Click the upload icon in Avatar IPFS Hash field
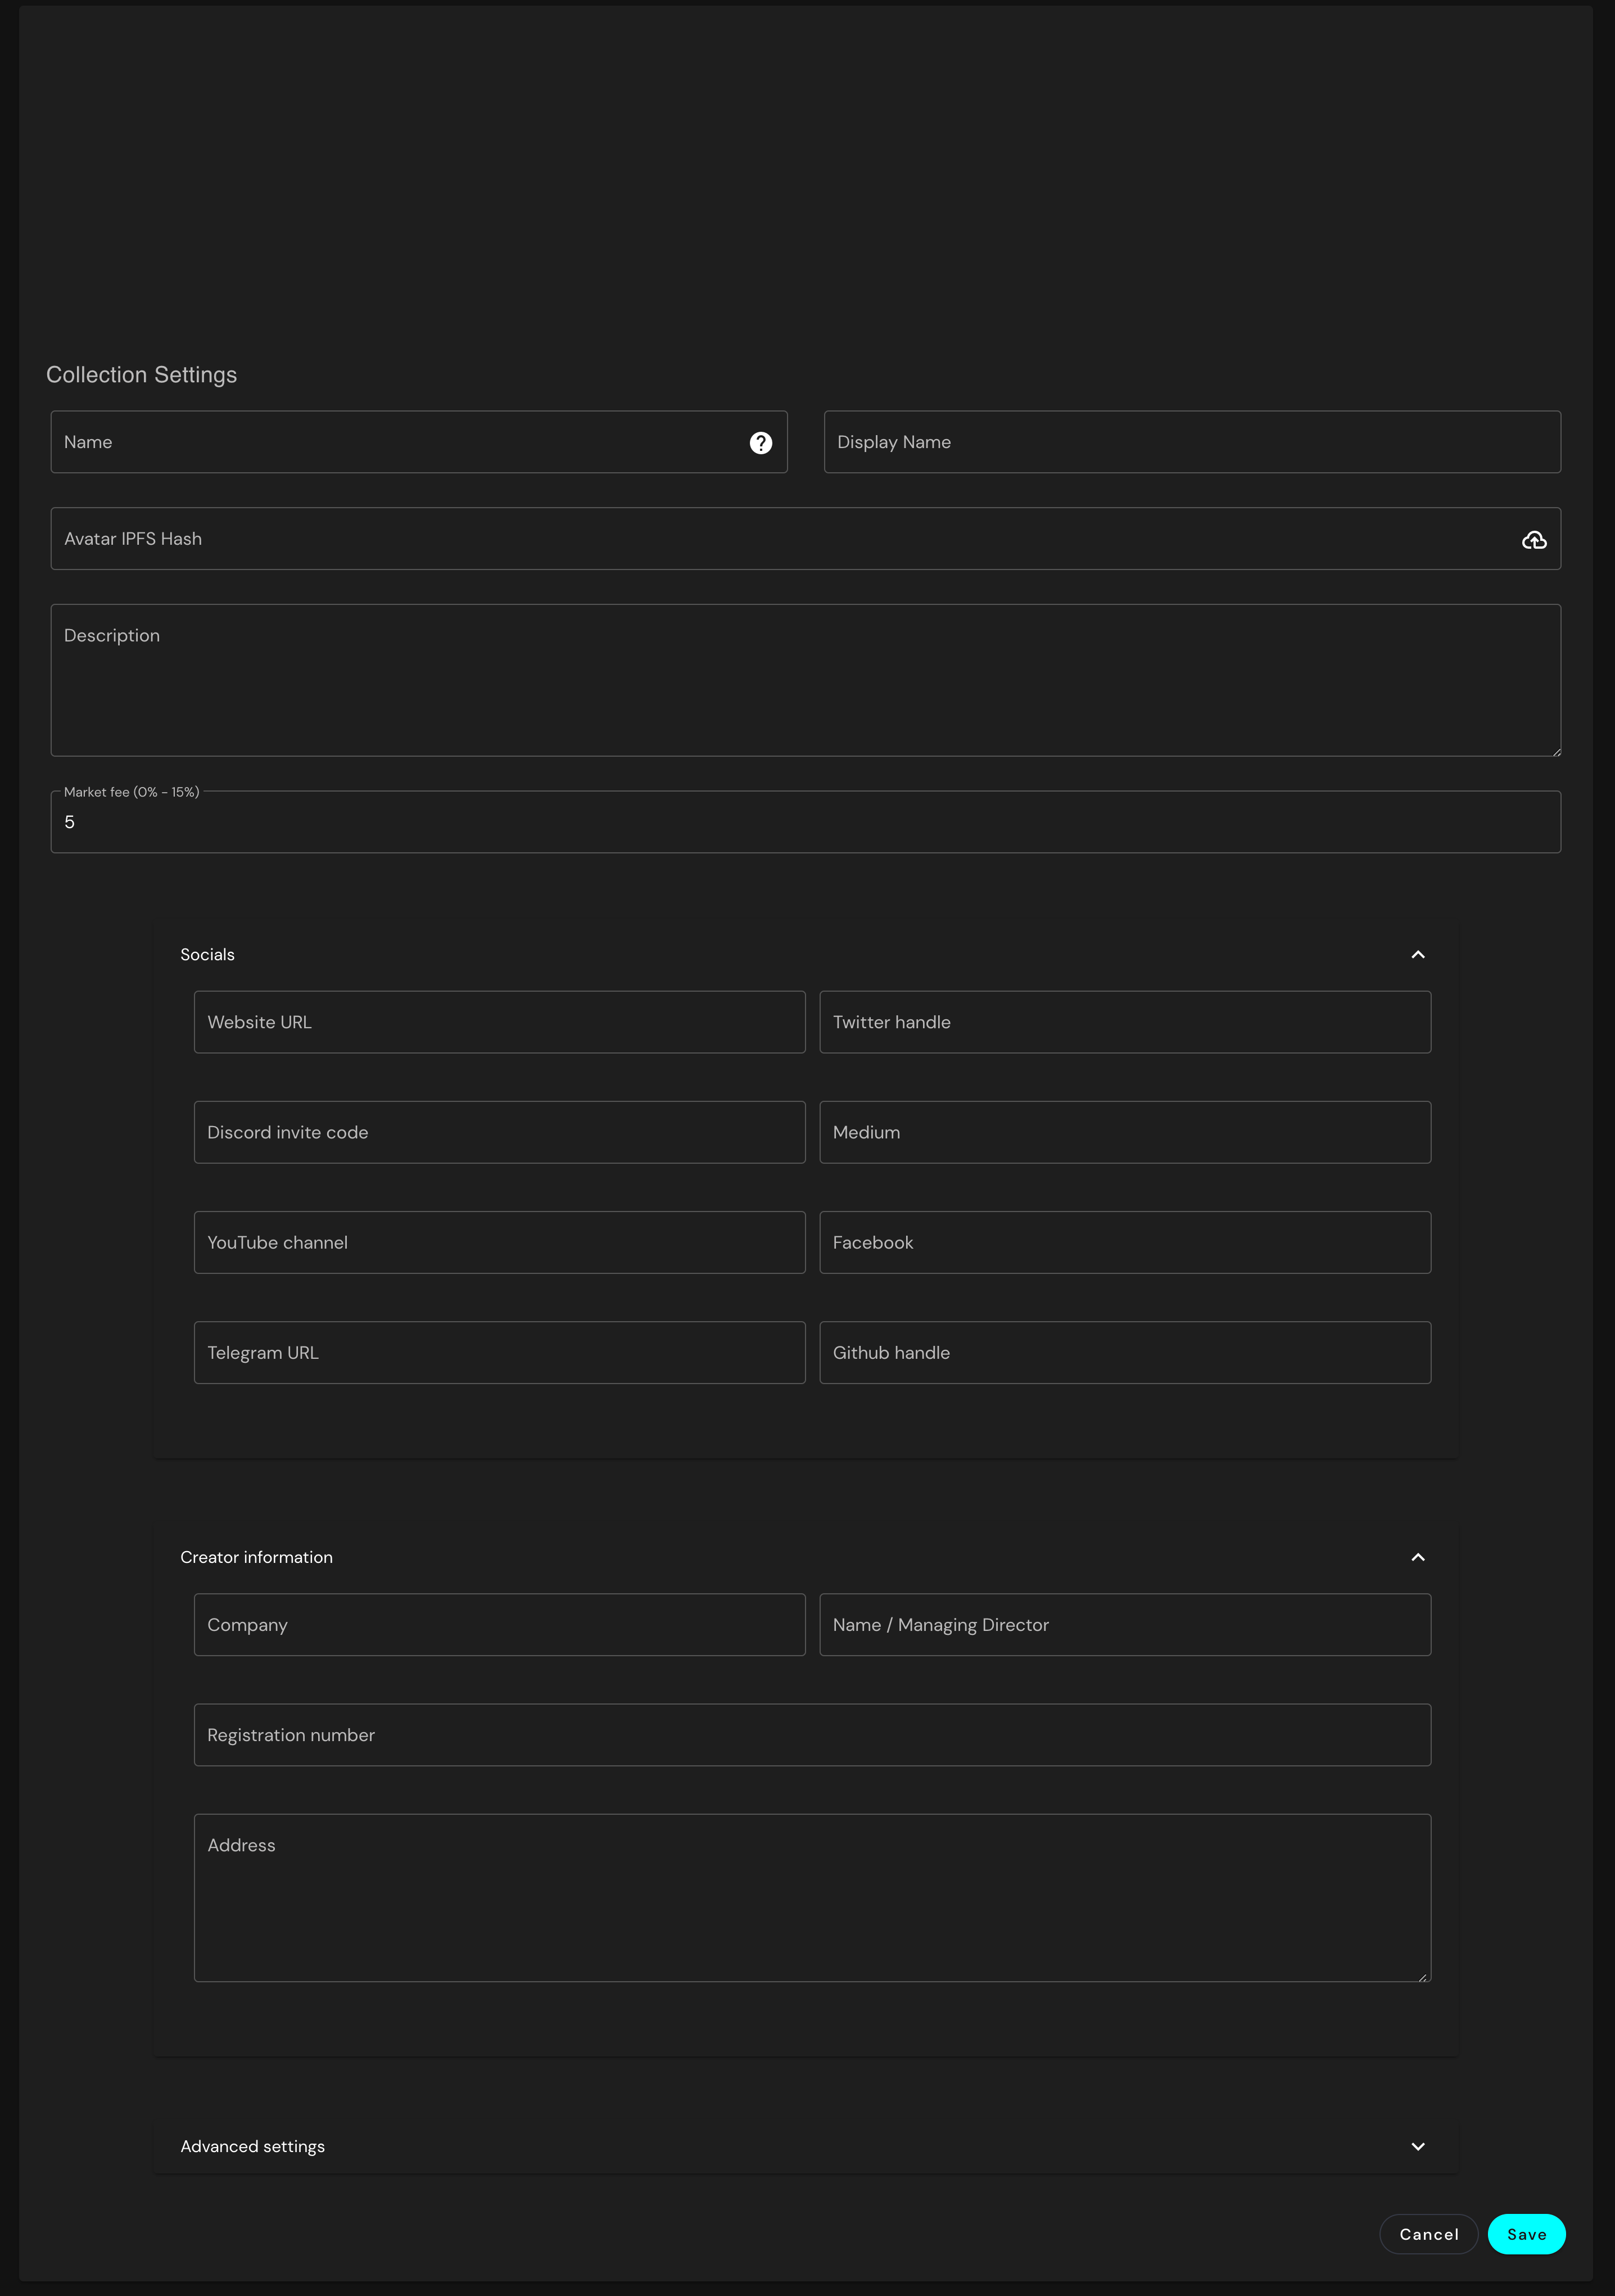1615x2296 pixels. click(1533, 540)
